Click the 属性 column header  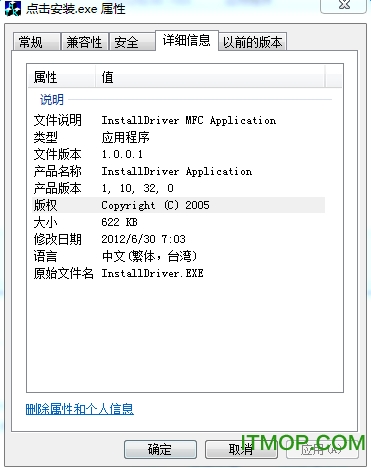(x=62, y=77)
